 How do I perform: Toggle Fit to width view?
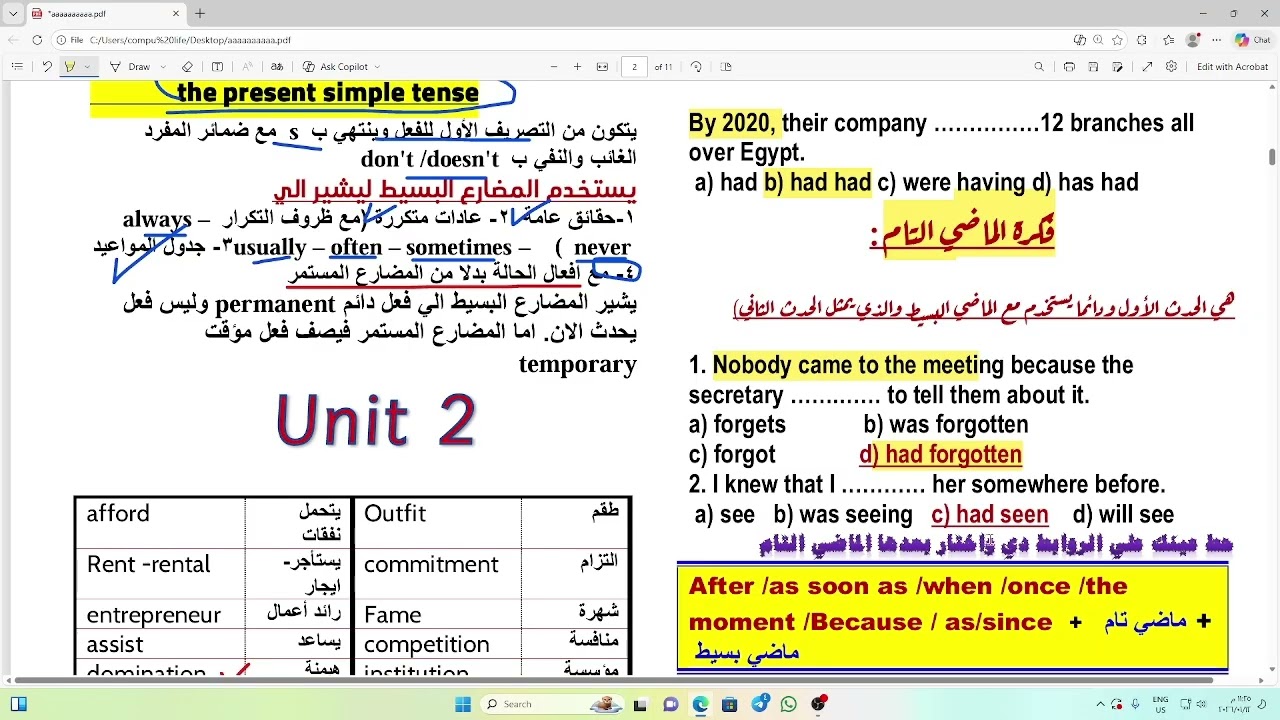[602, 67]
